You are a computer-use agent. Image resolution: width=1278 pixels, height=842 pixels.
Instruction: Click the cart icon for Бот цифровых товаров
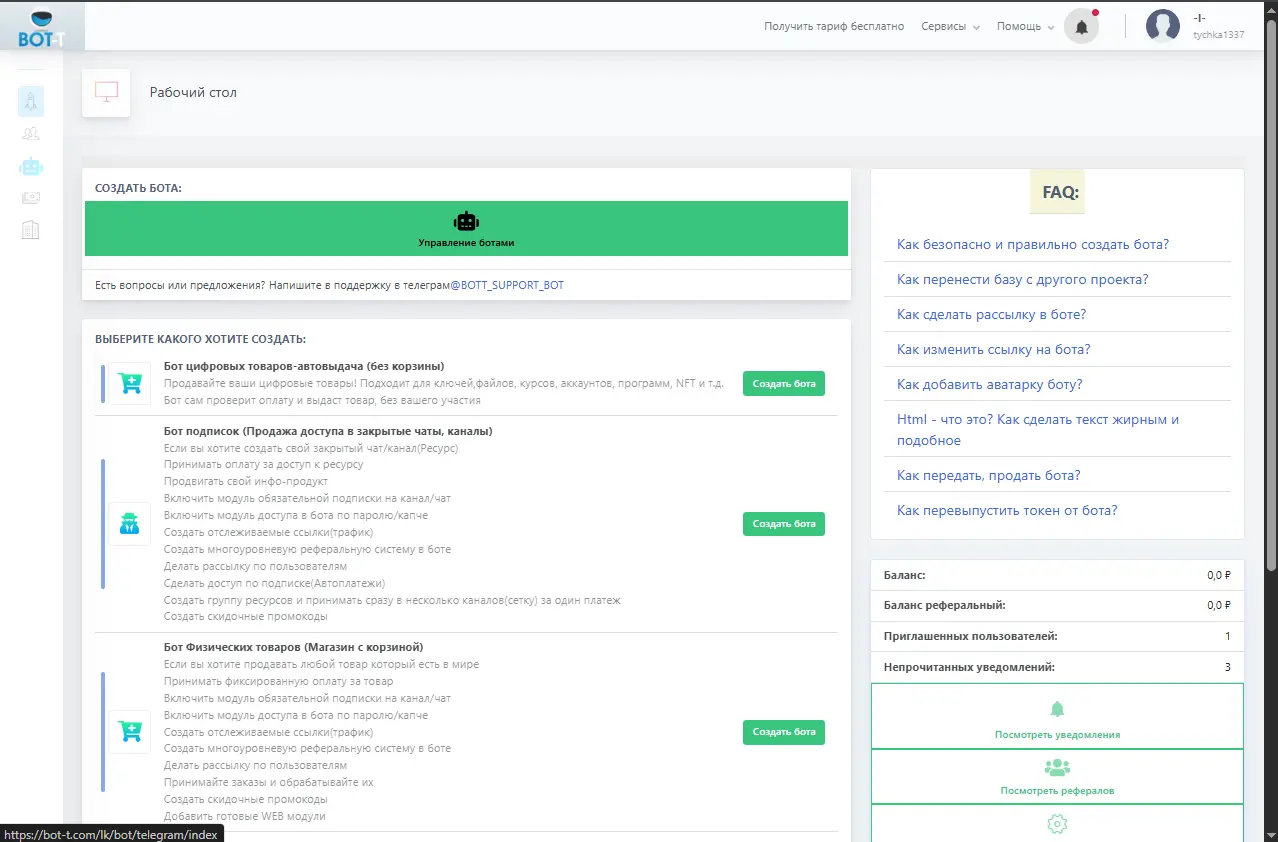click(129, 383)
